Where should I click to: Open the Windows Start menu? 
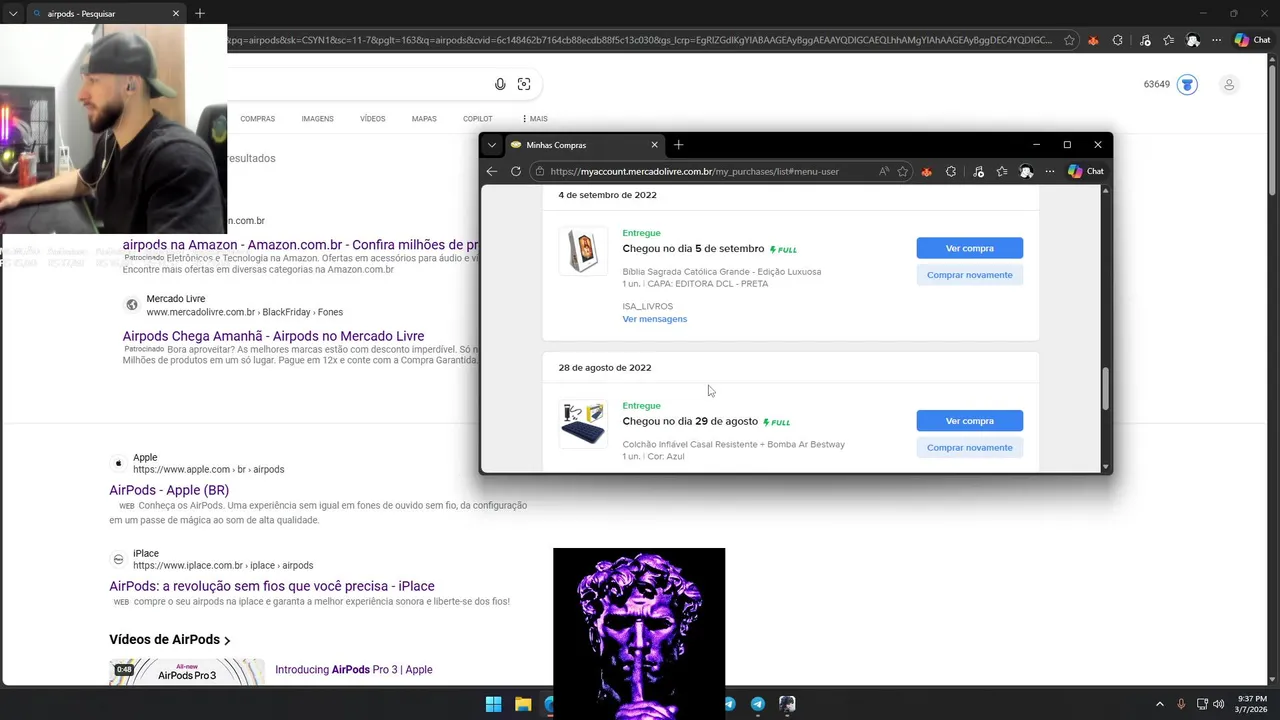click(x=493, y=704)
